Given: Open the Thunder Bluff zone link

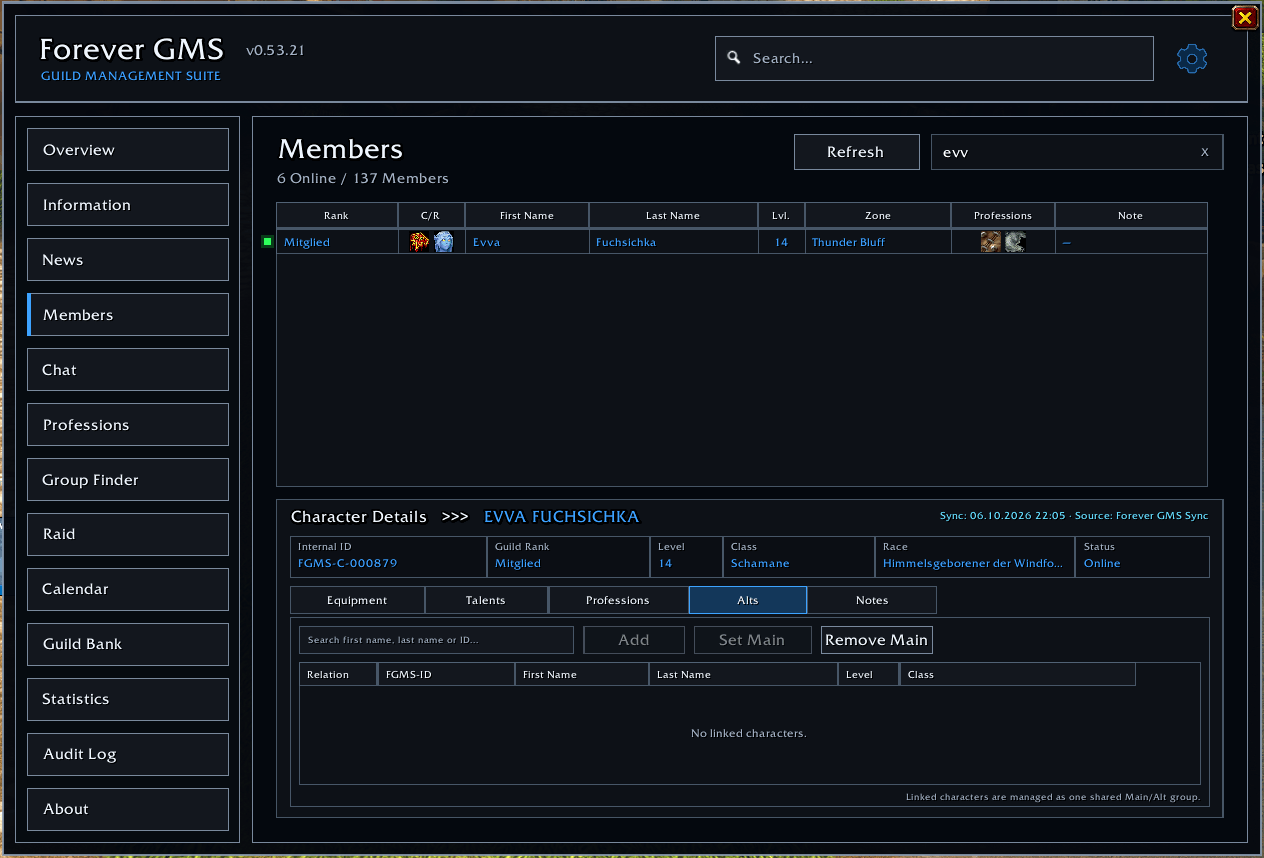Looking at the screenshot, I should 848,242.
